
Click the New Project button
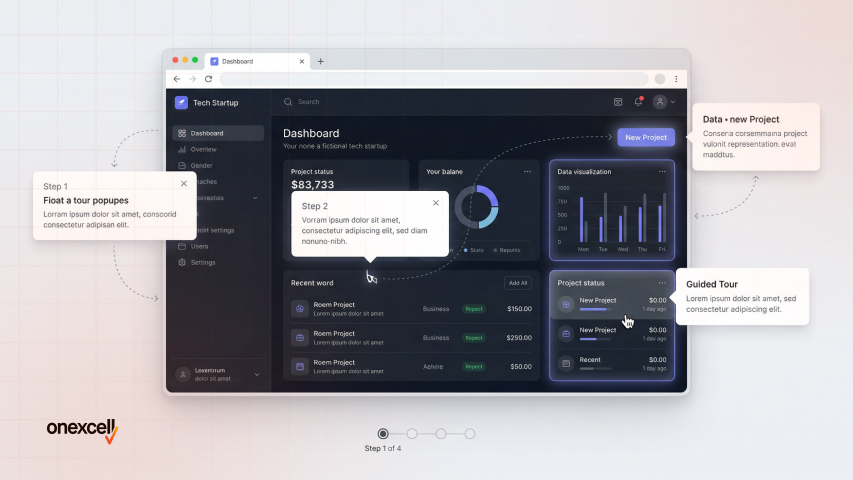[x=646, y=137]
